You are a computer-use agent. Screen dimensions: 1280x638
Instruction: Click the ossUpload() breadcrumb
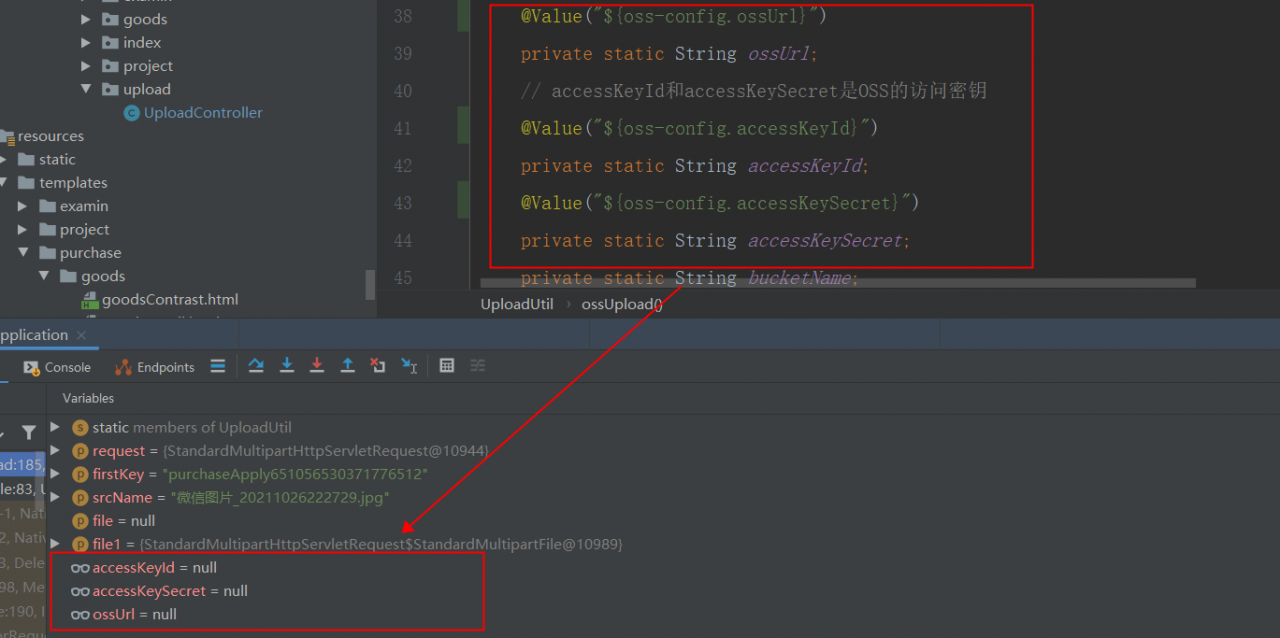coord(622,304)
